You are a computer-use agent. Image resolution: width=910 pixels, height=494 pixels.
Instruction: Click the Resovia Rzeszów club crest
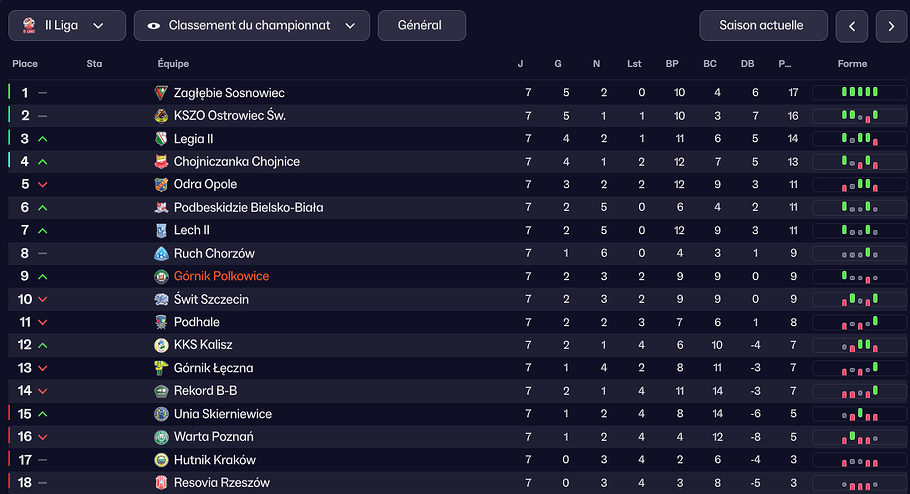[161, 483]
